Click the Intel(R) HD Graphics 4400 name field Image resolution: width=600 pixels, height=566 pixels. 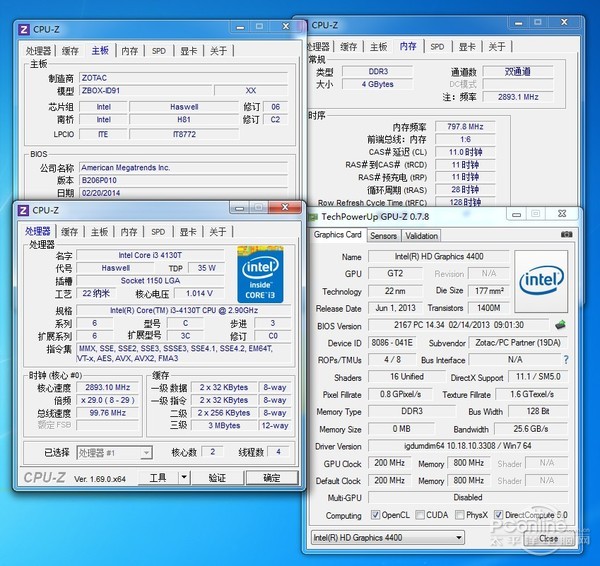click(x=439, y=256)
